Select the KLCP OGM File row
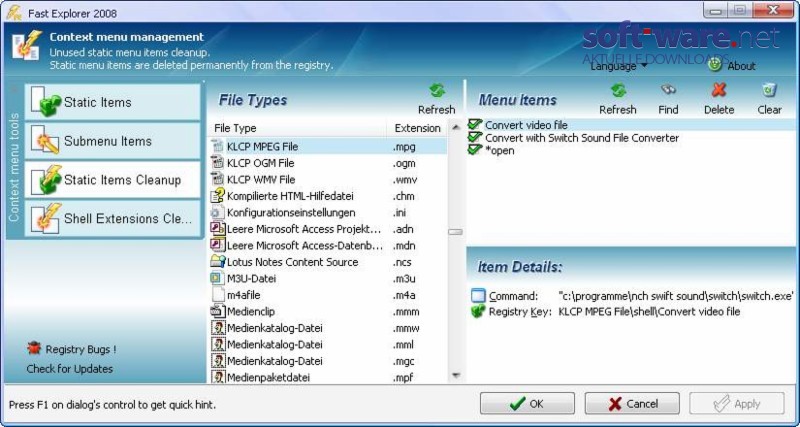The width and height of the screenshot is (800, 427). pyautogui.click(x=328, y=163)
